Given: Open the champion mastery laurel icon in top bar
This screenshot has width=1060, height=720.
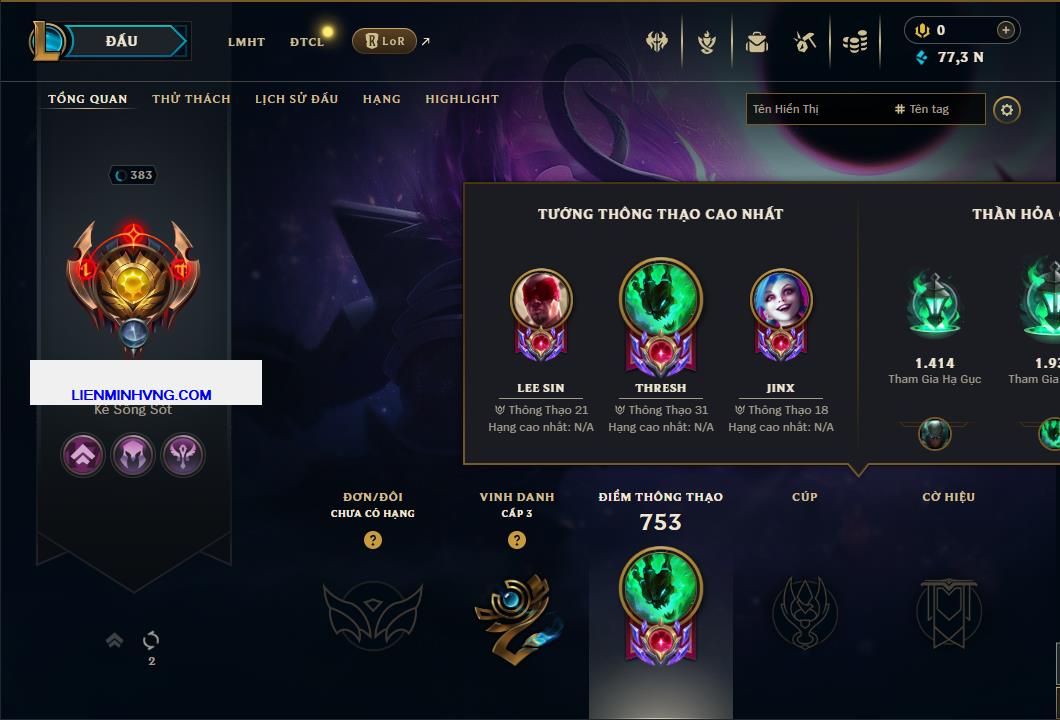Looking at the screenshot, I should [707, 42].
